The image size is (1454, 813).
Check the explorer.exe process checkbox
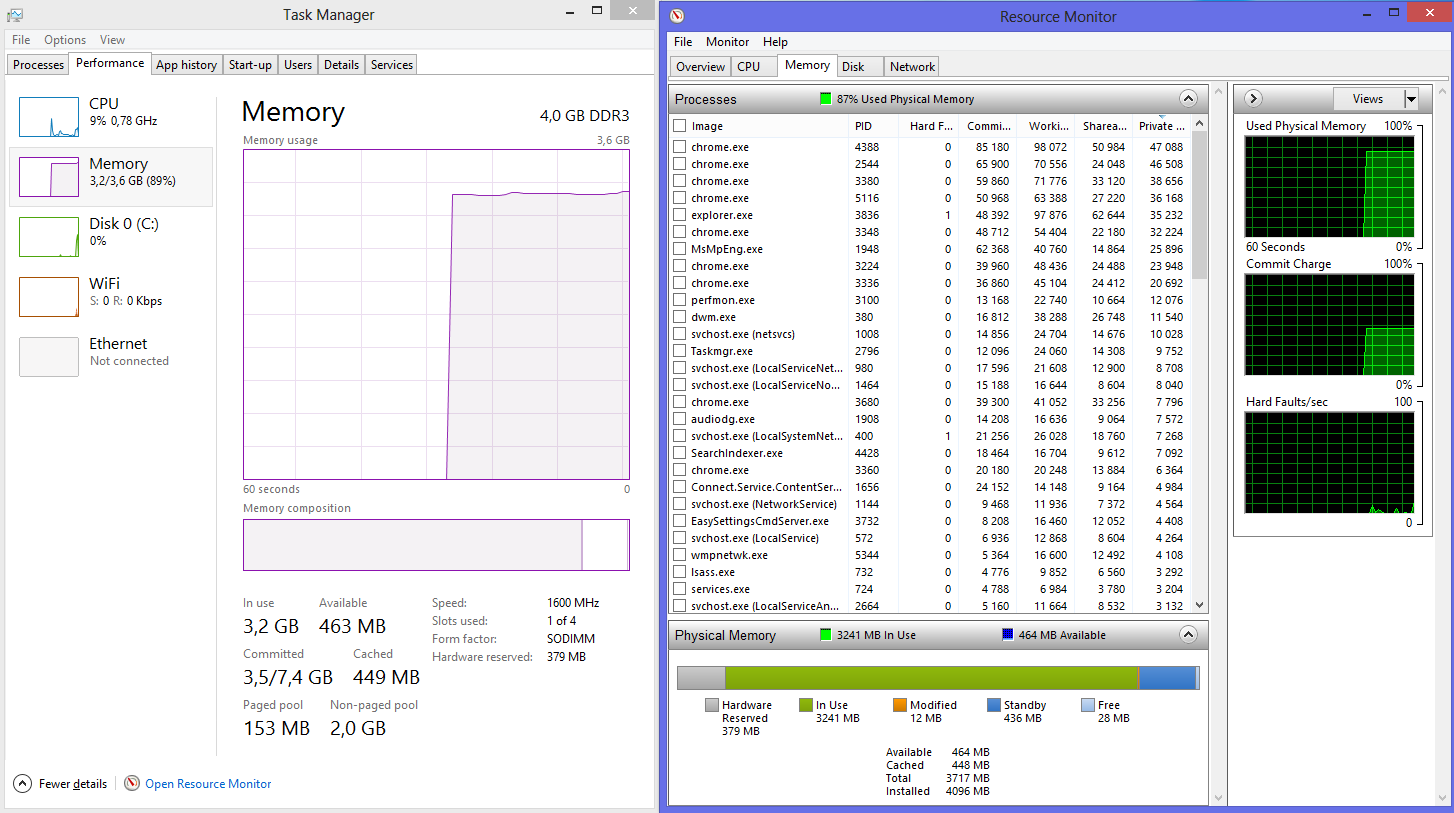coord(680,215)
